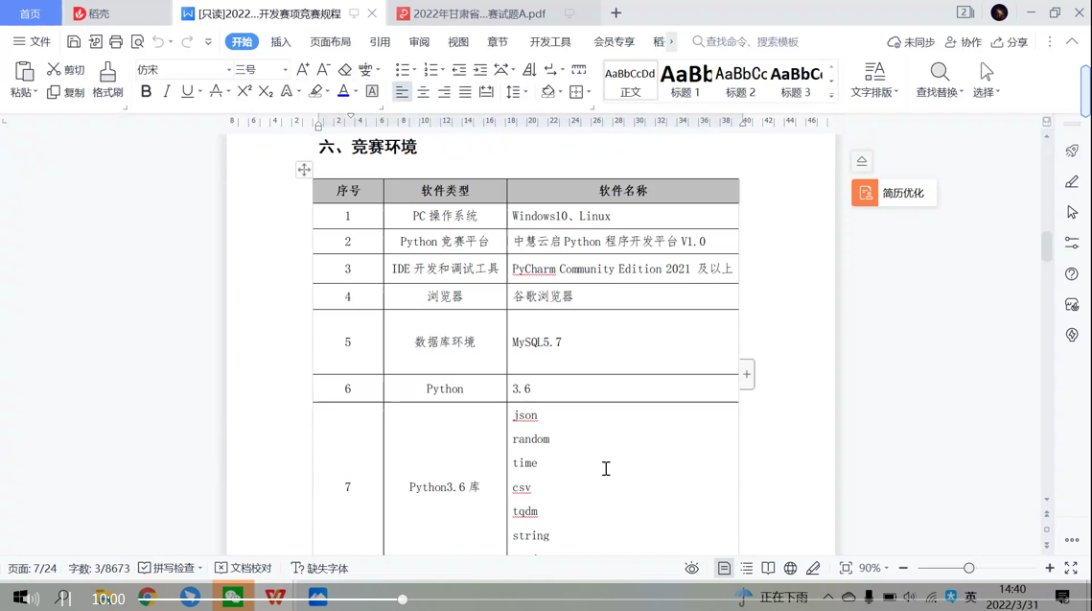Click the increase font size icon
This screenshot has height=611, width=1092.
point(302,70)
